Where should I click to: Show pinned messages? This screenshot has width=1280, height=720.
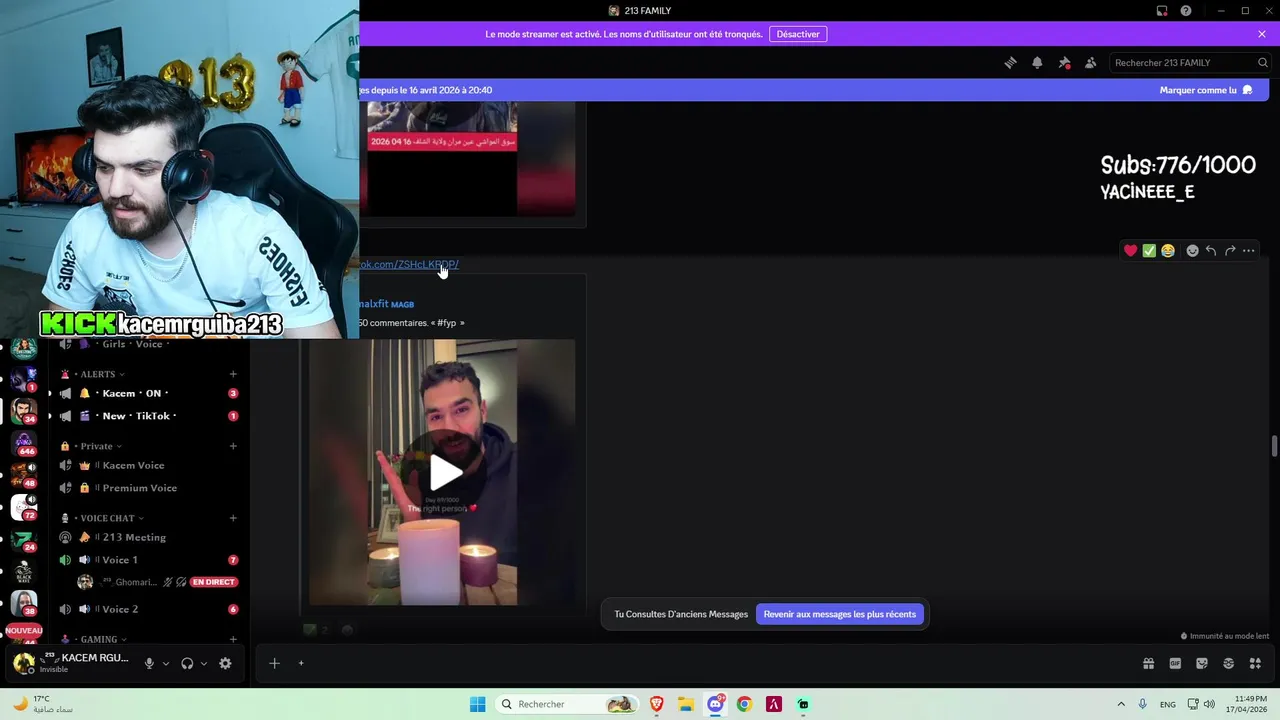pyautogui.click(x=1064, y=62)
